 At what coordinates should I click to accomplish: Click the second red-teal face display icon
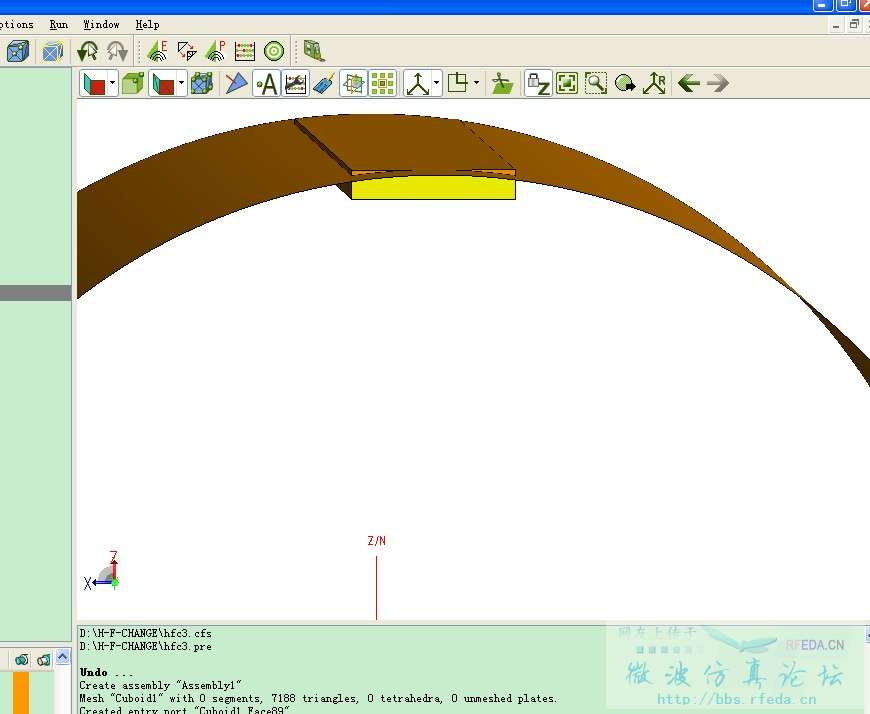tap(163, 84)
